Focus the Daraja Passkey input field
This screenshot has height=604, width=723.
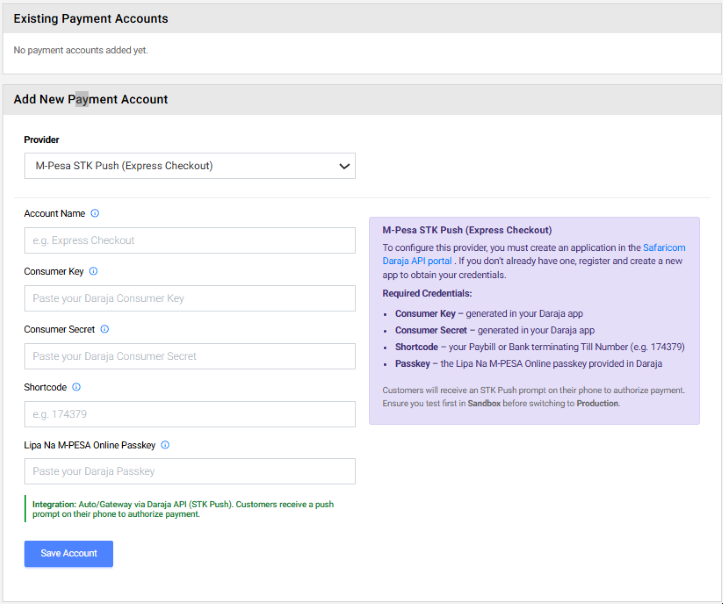pos(190,471)
